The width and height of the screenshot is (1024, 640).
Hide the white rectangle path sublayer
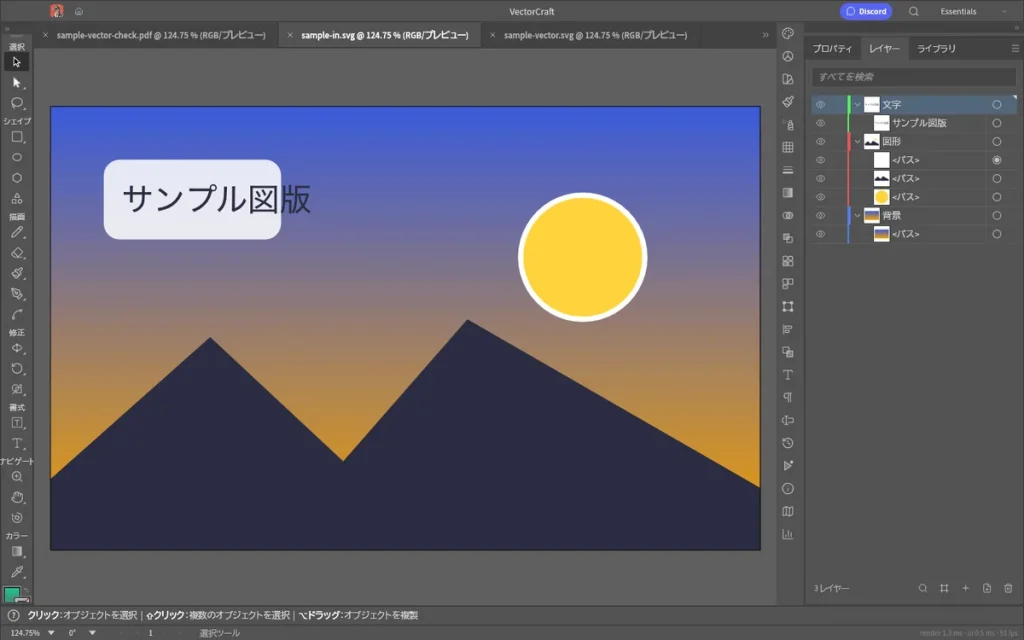point(820,160)
